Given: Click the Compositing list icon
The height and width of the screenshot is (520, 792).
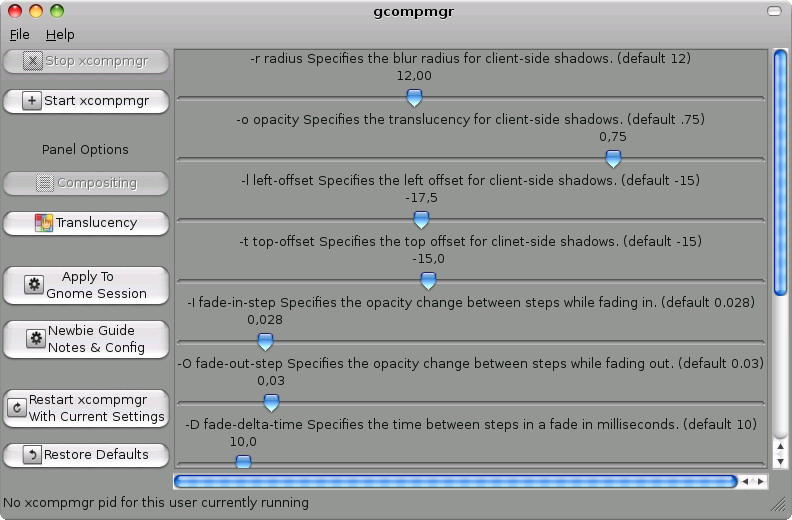Looking at the screenshot, I should [44, 183].
